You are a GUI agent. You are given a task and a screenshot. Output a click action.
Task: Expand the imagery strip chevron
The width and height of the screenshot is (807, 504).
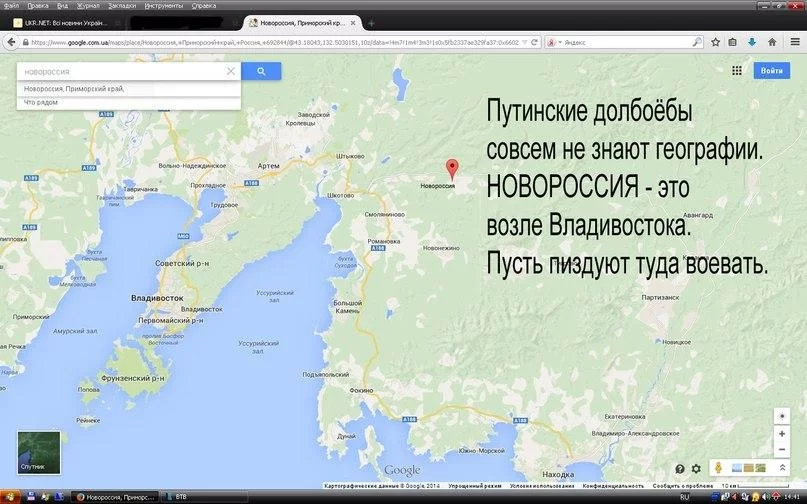[782, 467]
